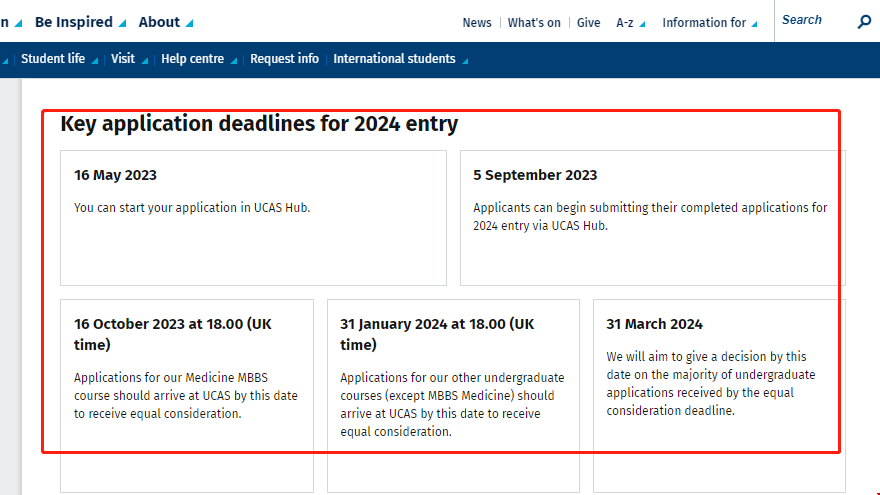Screen dimensions: 880x495
Task: Click the search magnifier icon
Action: click(x=865, y=22)
